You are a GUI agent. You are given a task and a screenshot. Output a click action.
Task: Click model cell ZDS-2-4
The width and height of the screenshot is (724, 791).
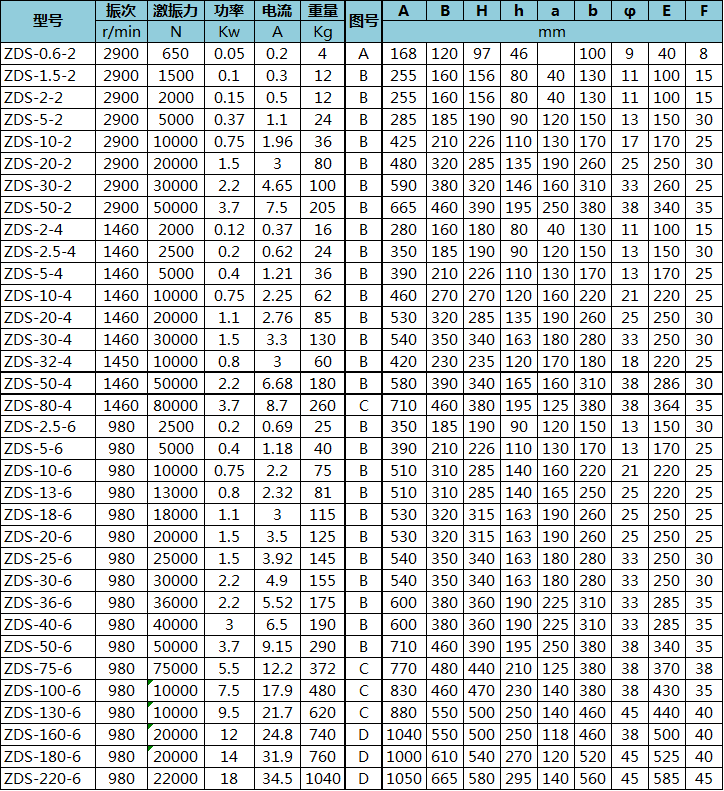[48, 230]
